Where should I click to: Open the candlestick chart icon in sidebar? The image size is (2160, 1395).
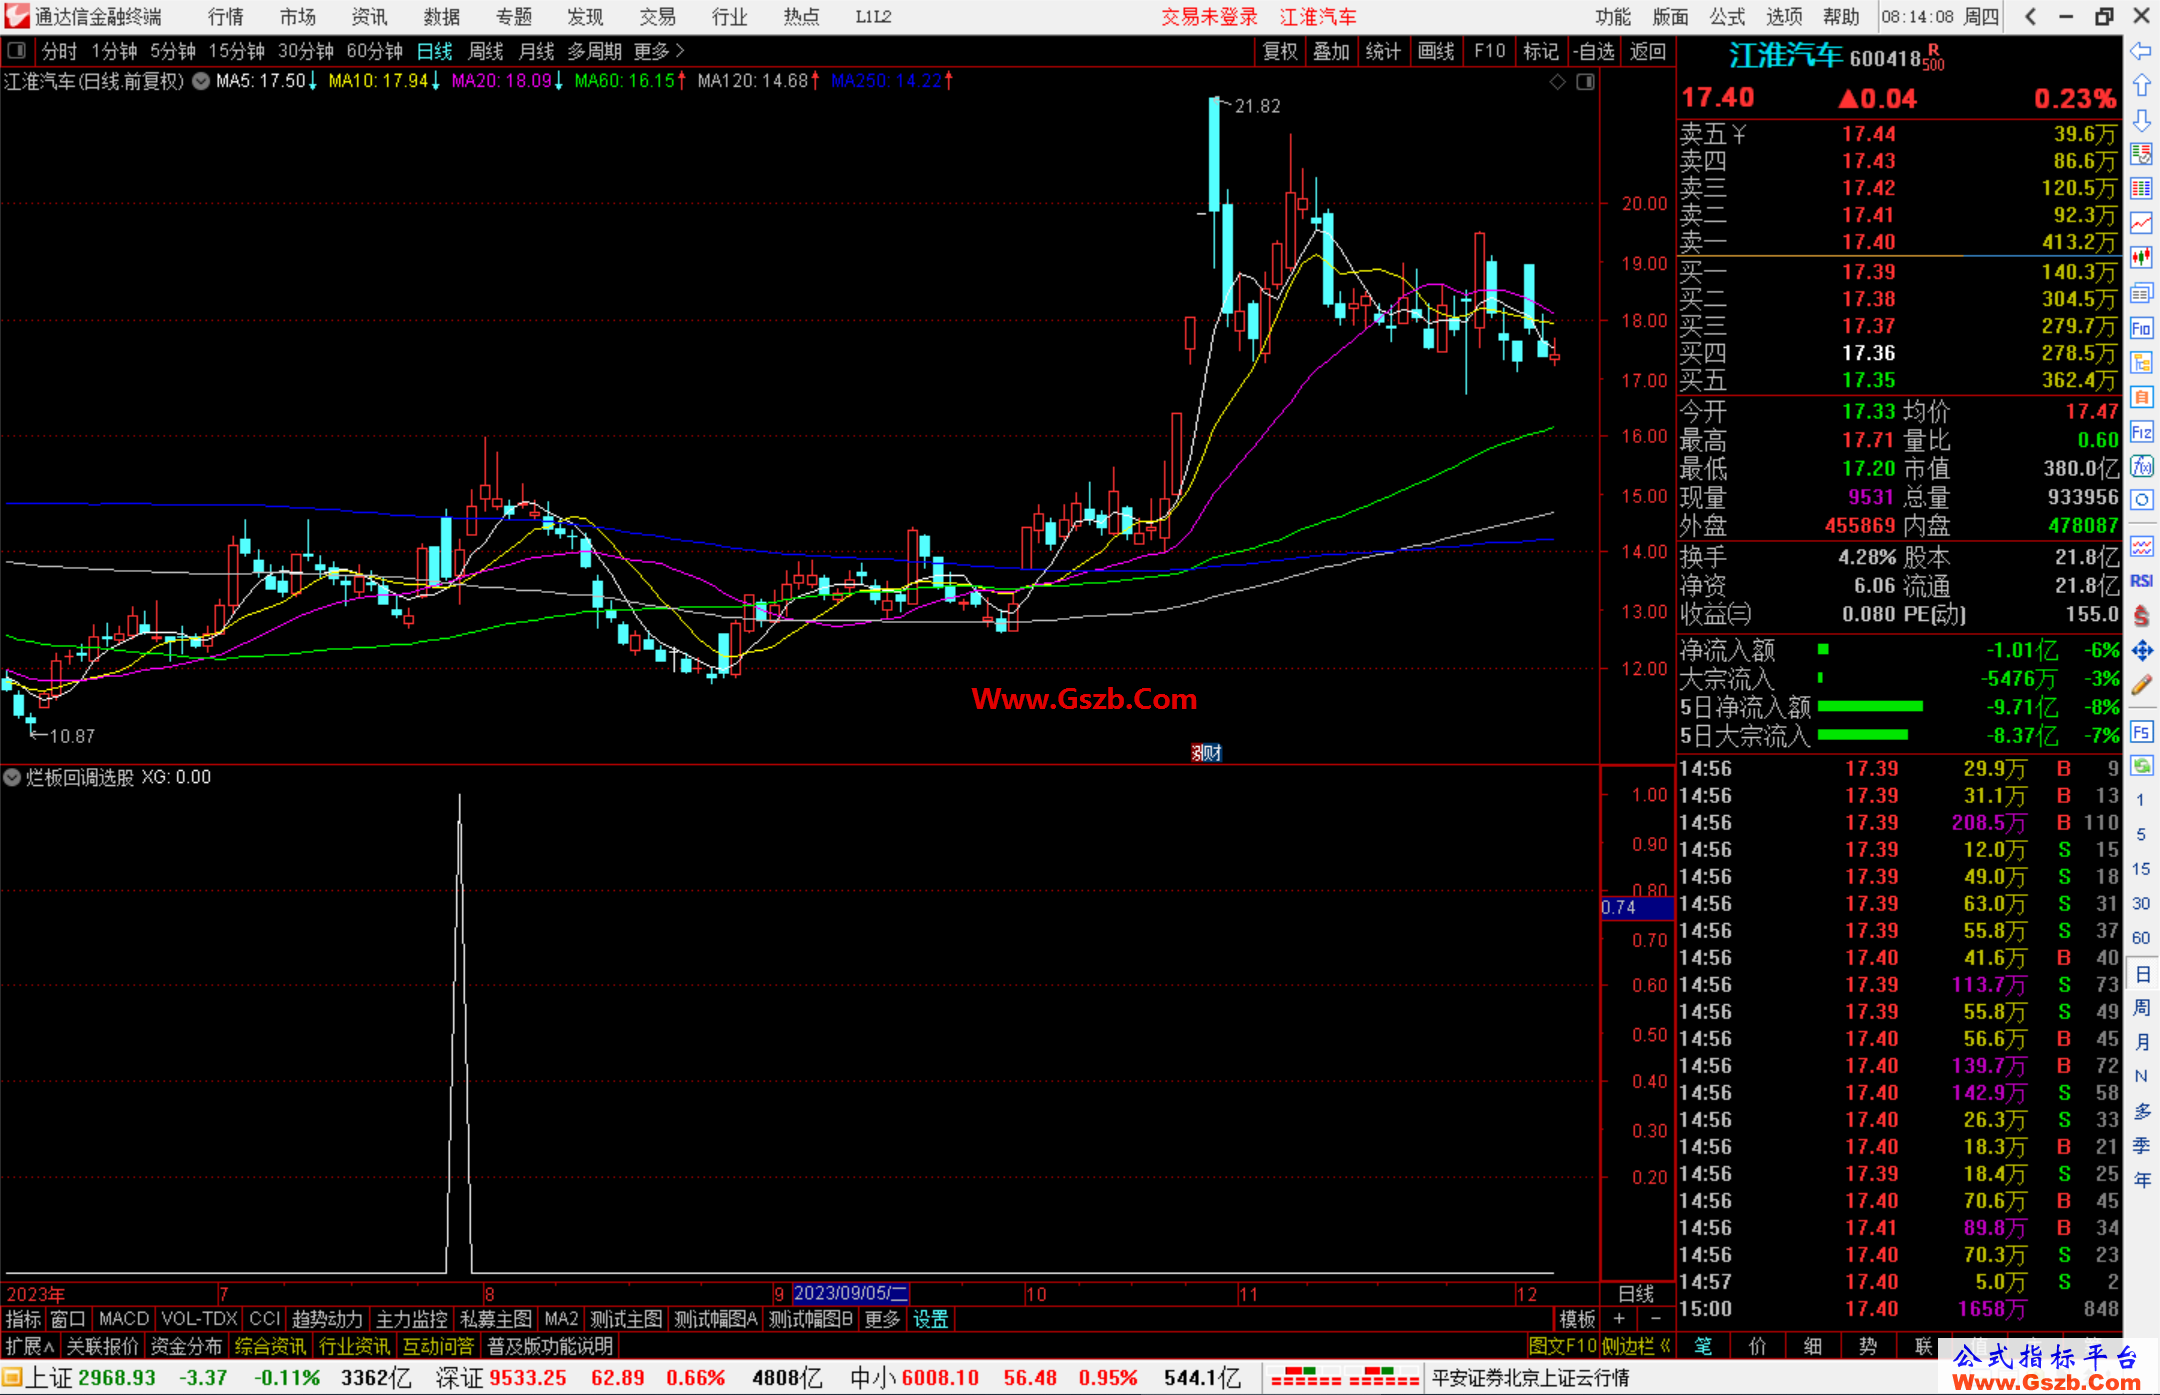coord(2141,258)
